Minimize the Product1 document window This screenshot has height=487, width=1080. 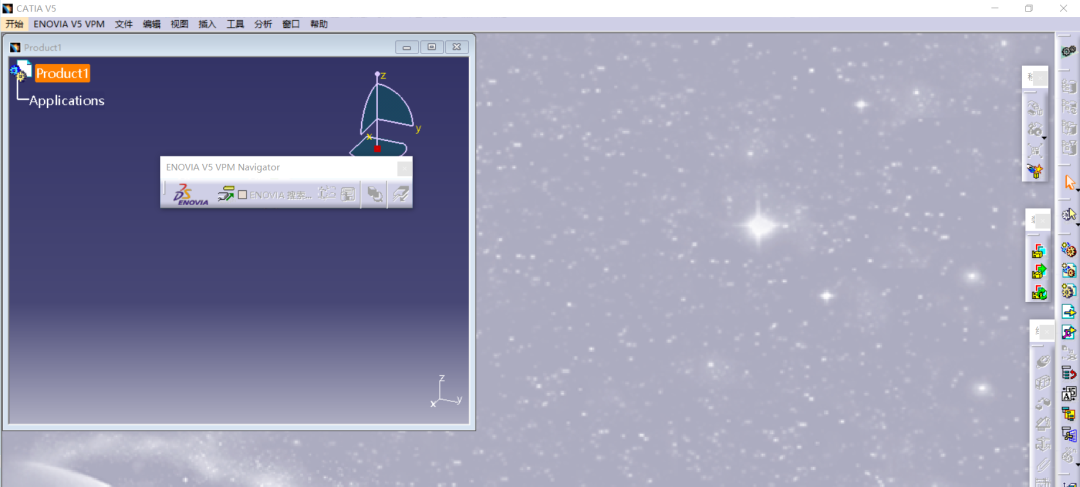pyautogui.click(x=407, y=47)
